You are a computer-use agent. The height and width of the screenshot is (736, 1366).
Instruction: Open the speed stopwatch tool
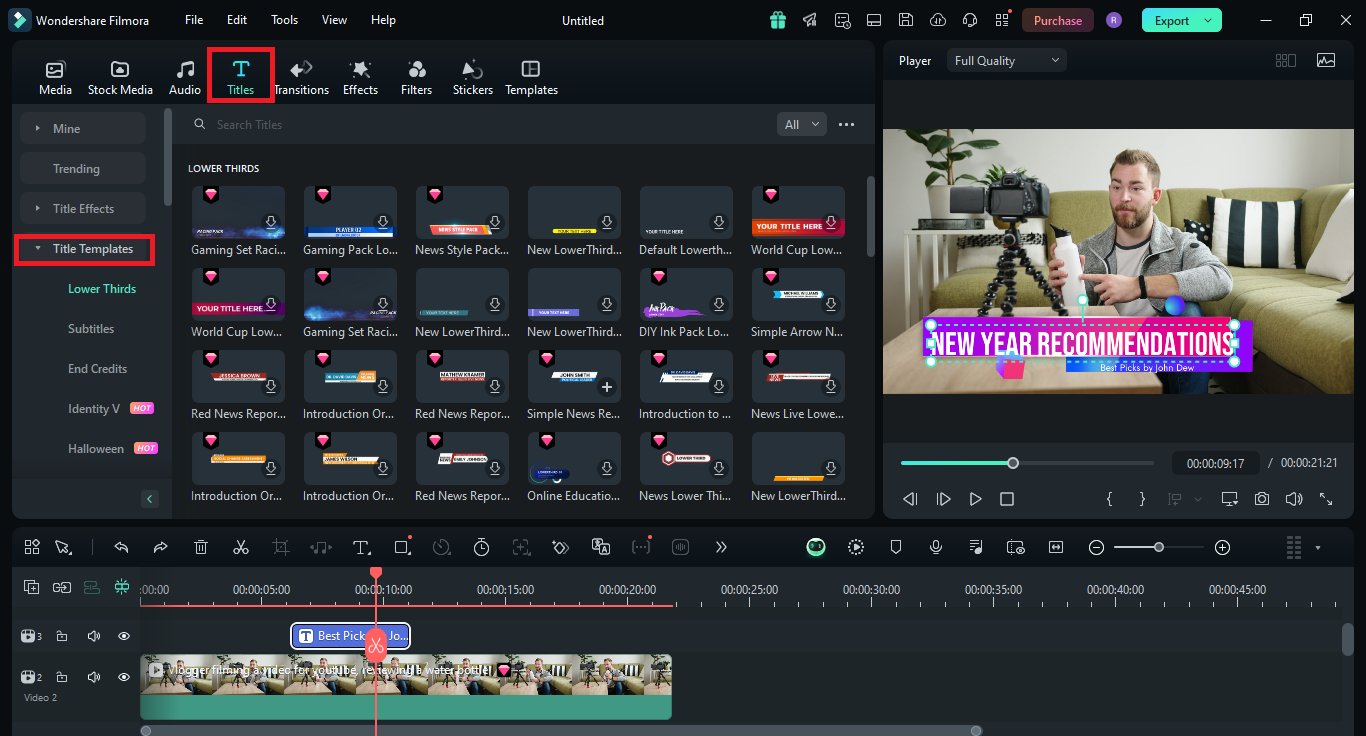click(481, 547)
